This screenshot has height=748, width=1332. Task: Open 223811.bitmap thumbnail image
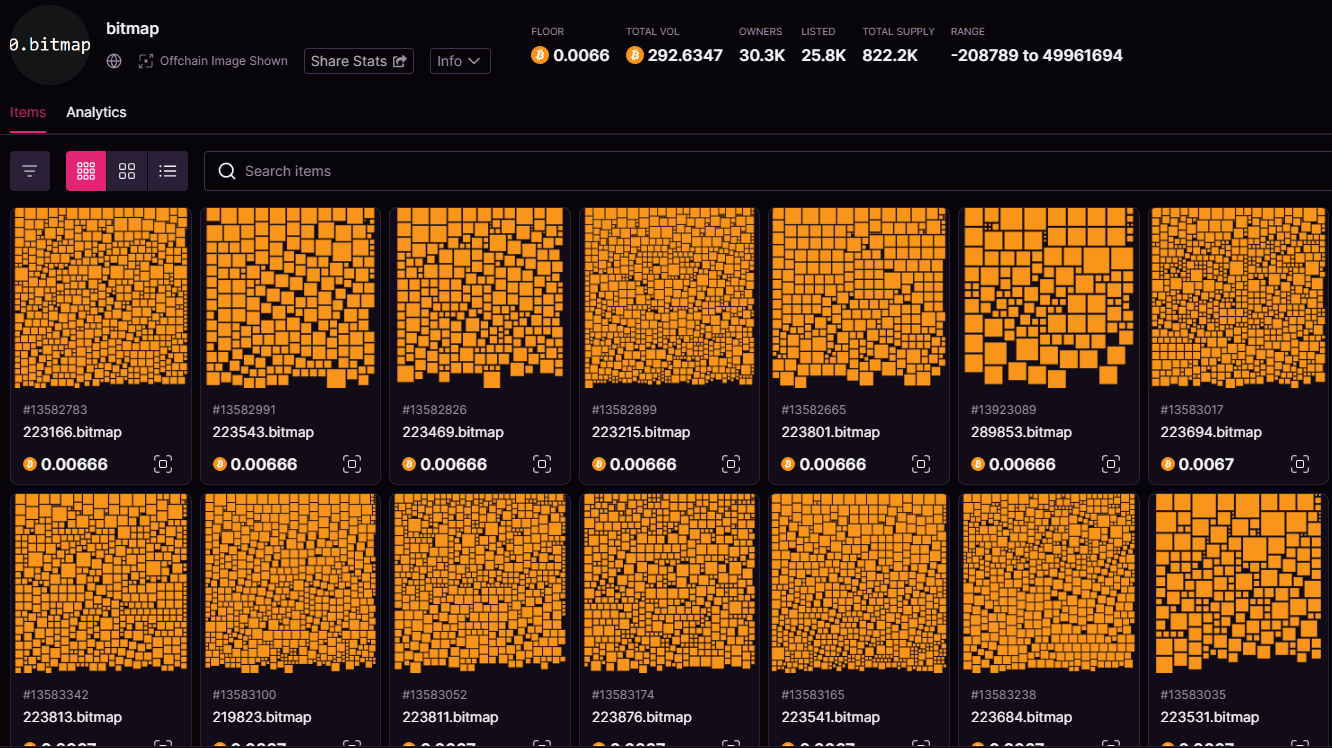480,583
